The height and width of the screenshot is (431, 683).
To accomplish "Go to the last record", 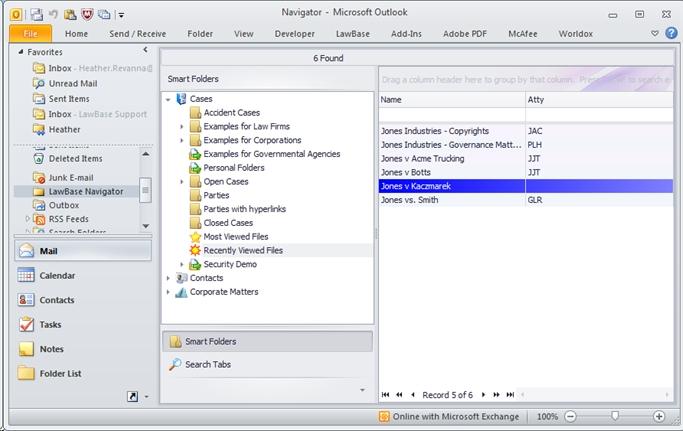I will click(510, 395).
